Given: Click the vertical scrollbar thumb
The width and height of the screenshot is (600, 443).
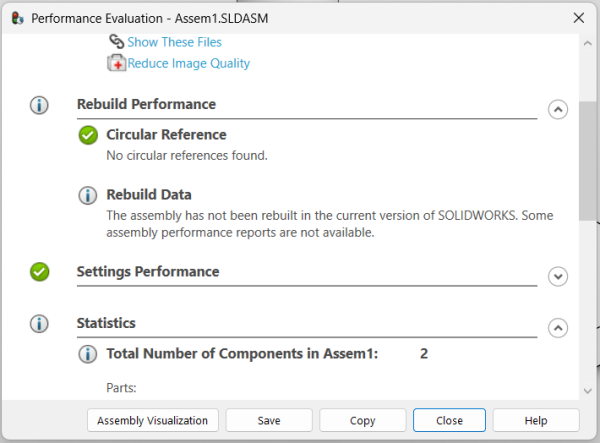Looking at the screenshot, I should pyautogui.click(x=587, y=161).
